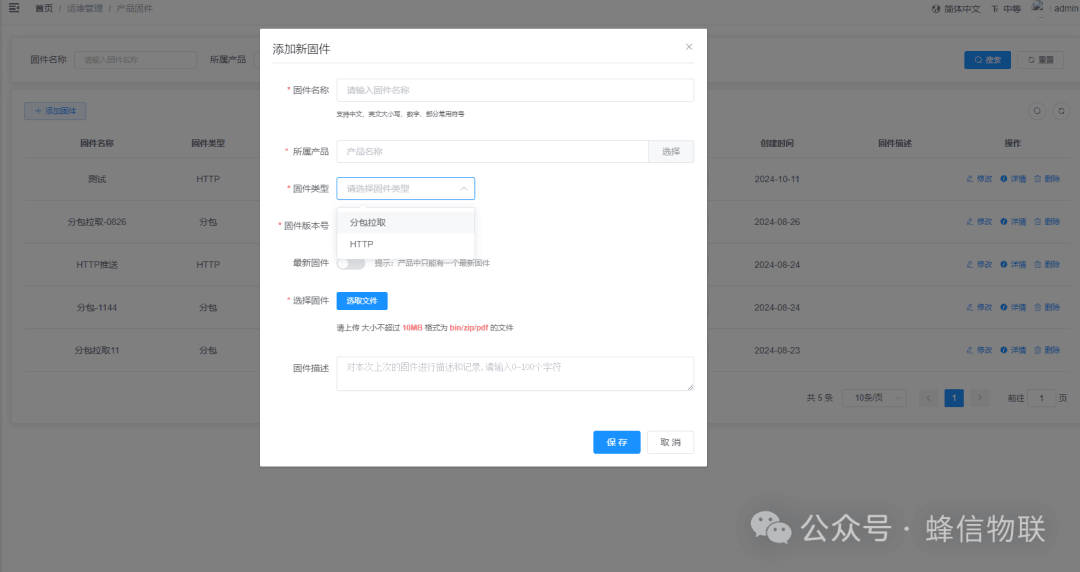Click the 2024-10-11 date cell
Image resolution: width=1080 pixels, height=572 pixels.
[x=777, y=179]
